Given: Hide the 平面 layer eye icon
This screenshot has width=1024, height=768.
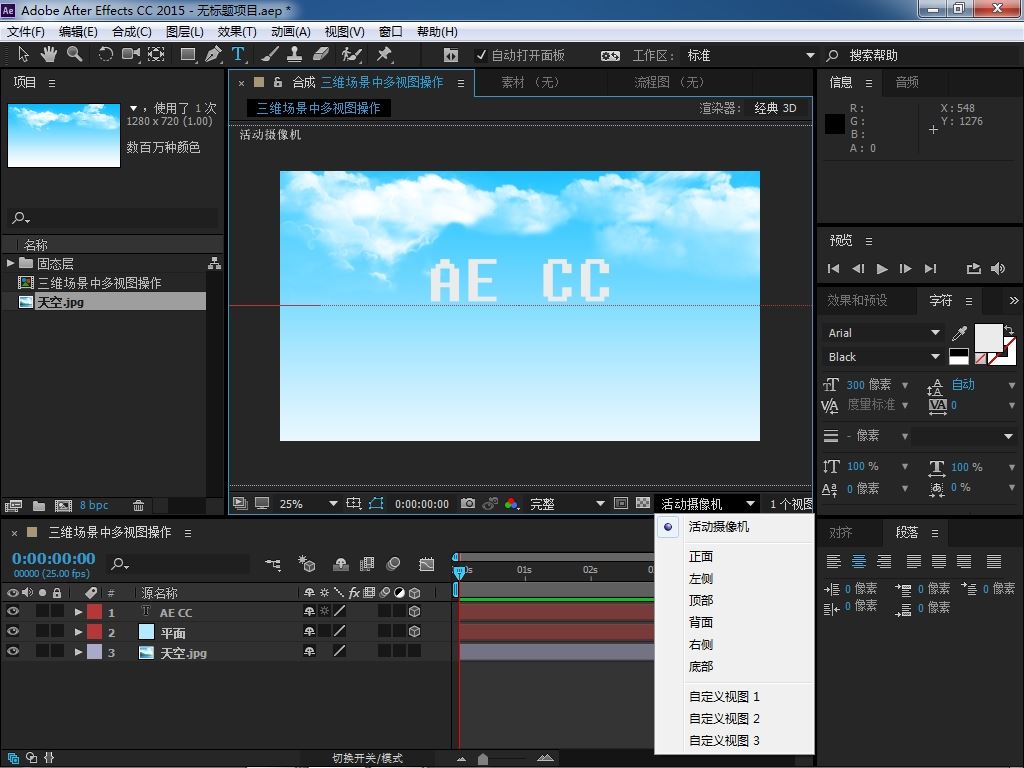Looking at the screenshot, I should 12,632.
